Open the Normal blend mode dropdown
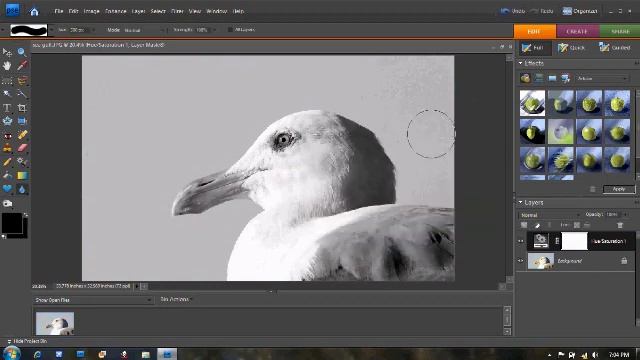640x360 pixels. (x=549, y=215)
